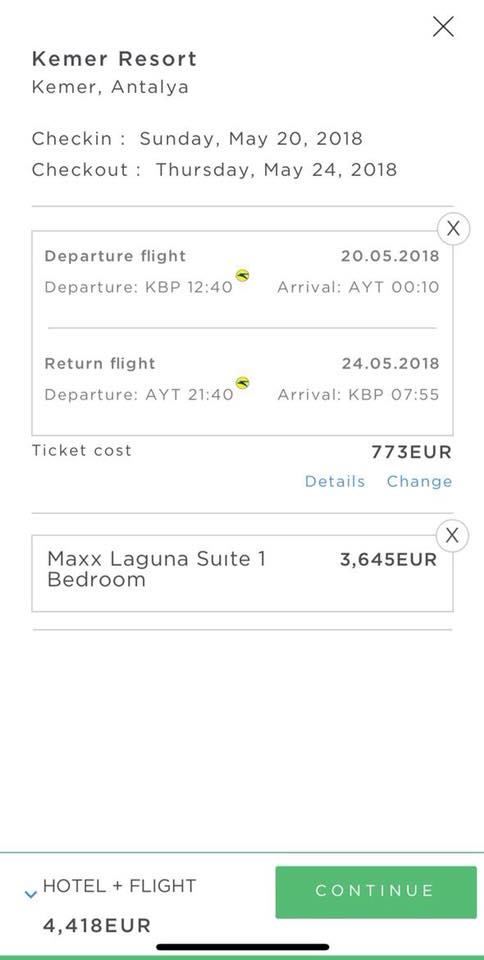Tap the Checkin date Sunday, May 20, 2018
The height and width of the screenshot is (960, 484).
pyautogui.click(x=251, y=138)
